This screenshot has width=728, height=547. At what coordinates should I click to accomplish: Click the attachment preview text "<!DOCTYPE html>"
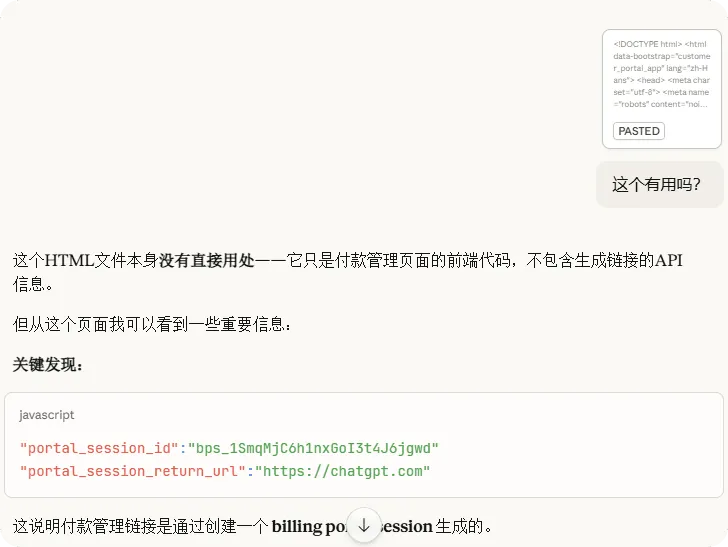[x=648, y=44]
